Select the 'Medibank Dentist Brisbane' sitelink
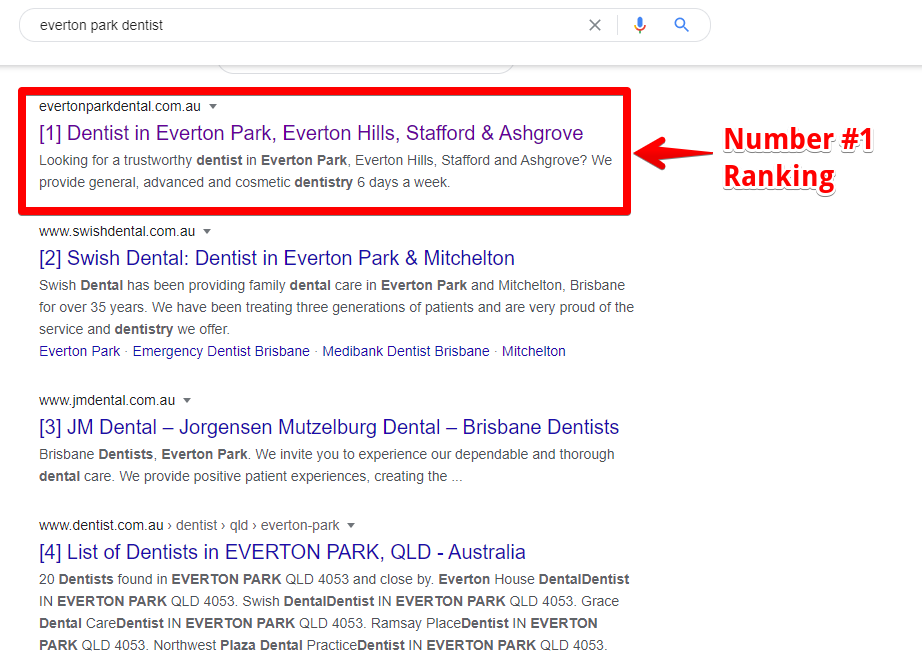 406,351
